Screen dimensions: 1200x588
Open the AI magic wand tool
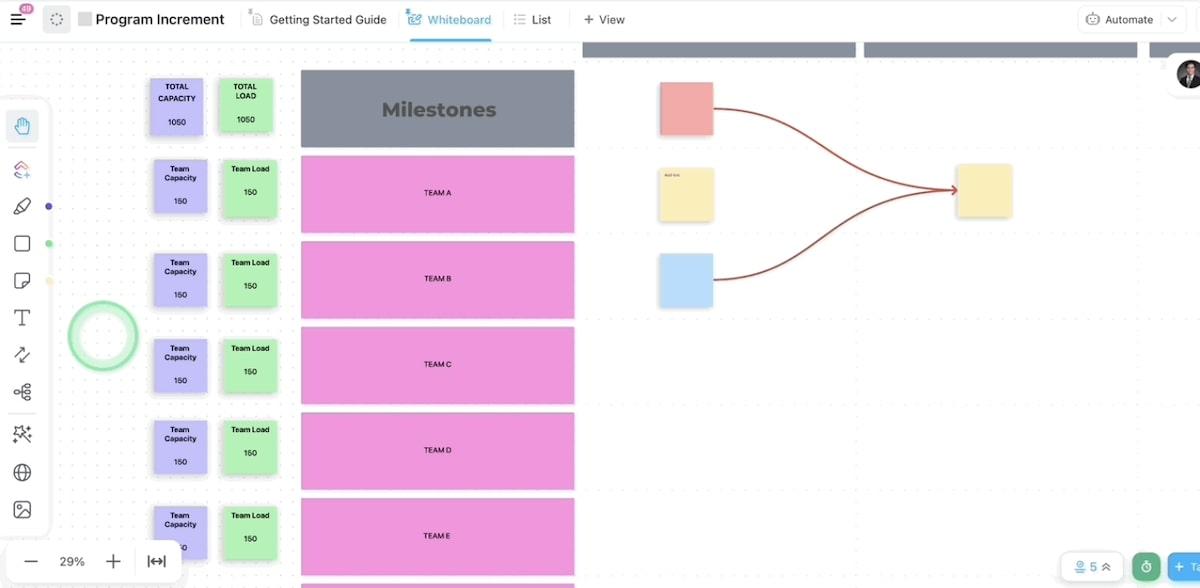coord(22,434)
